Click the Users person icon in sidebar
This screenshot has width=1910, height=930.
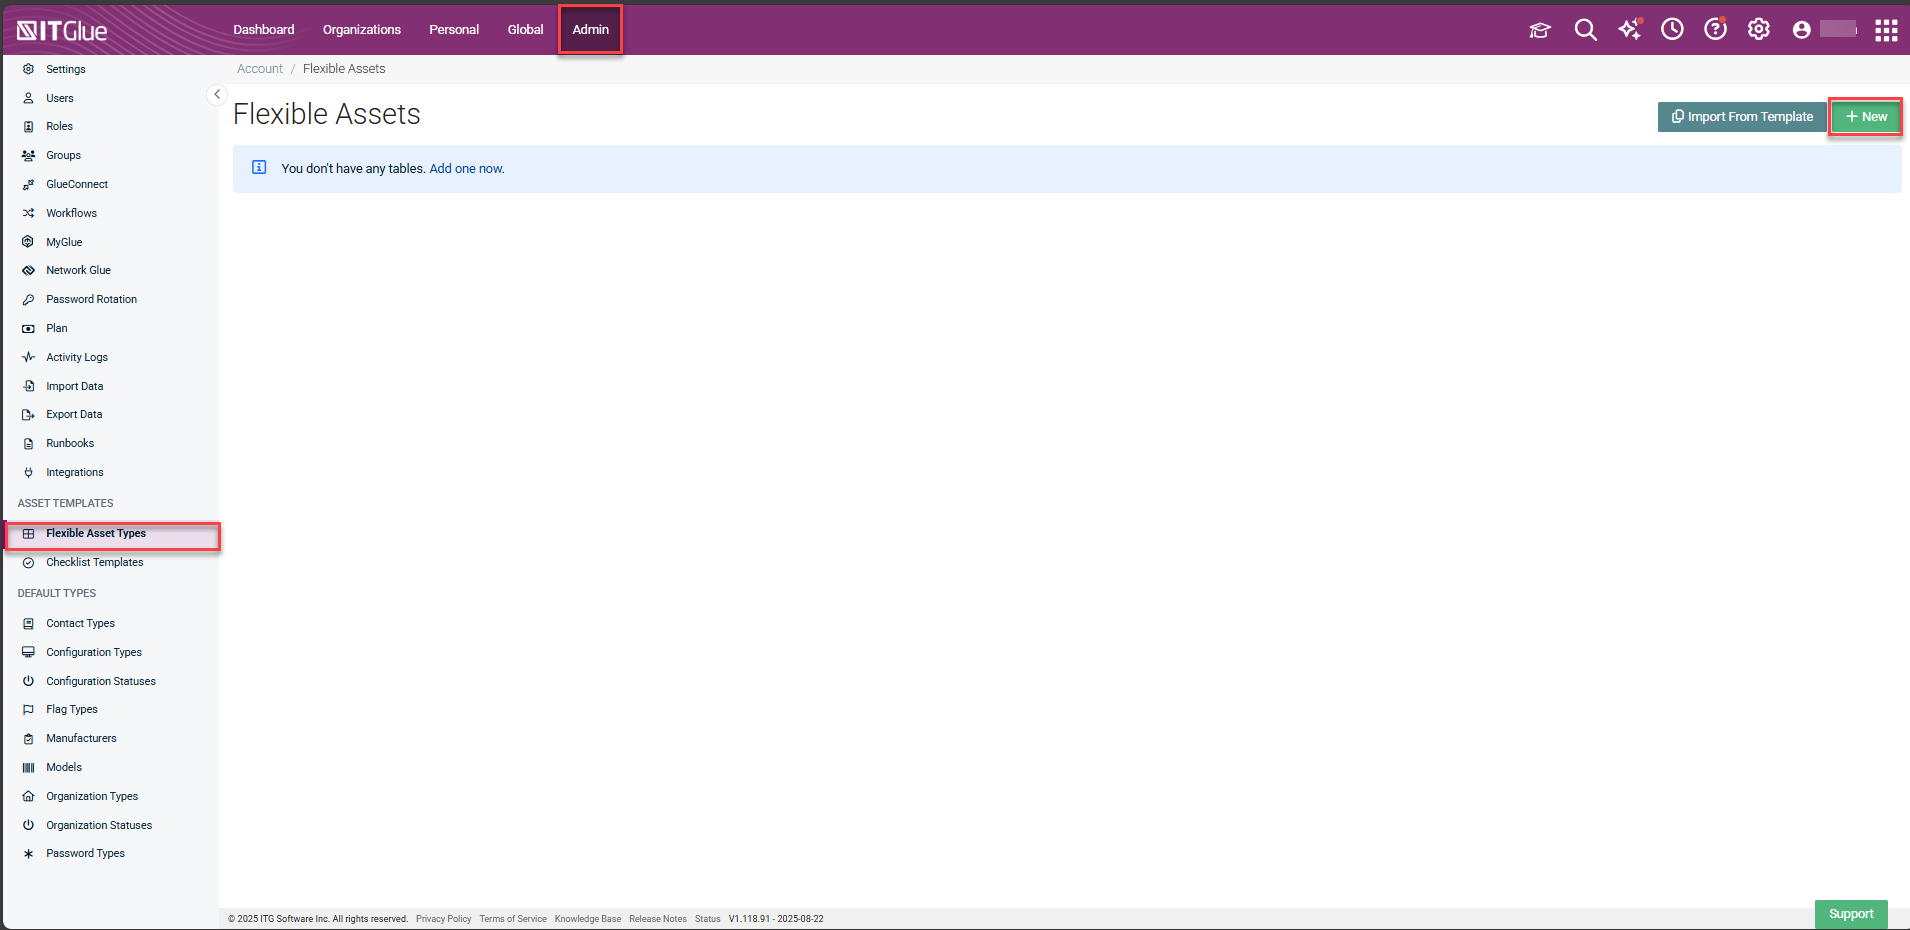28,98
